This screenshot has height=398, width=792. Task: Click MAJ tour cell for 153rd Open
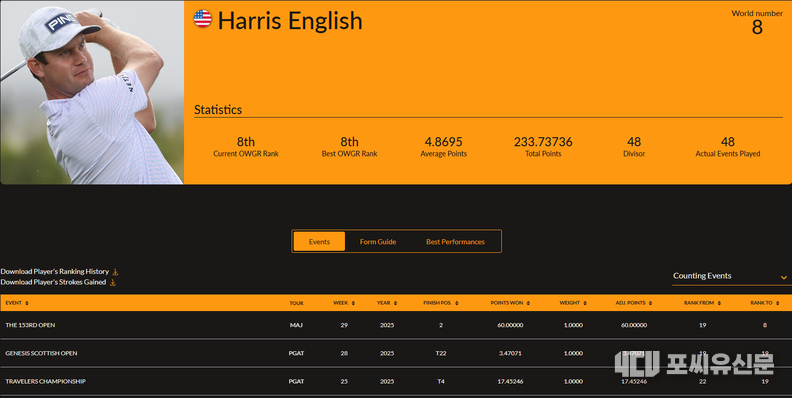[x=296, y=325]
